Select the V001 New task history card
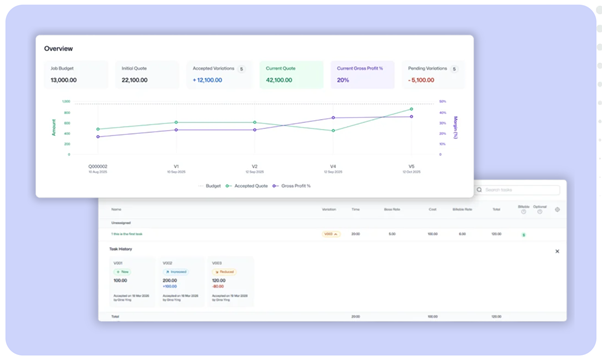The width and height of the screenshot is (602, 360). [x=132, y=282]
